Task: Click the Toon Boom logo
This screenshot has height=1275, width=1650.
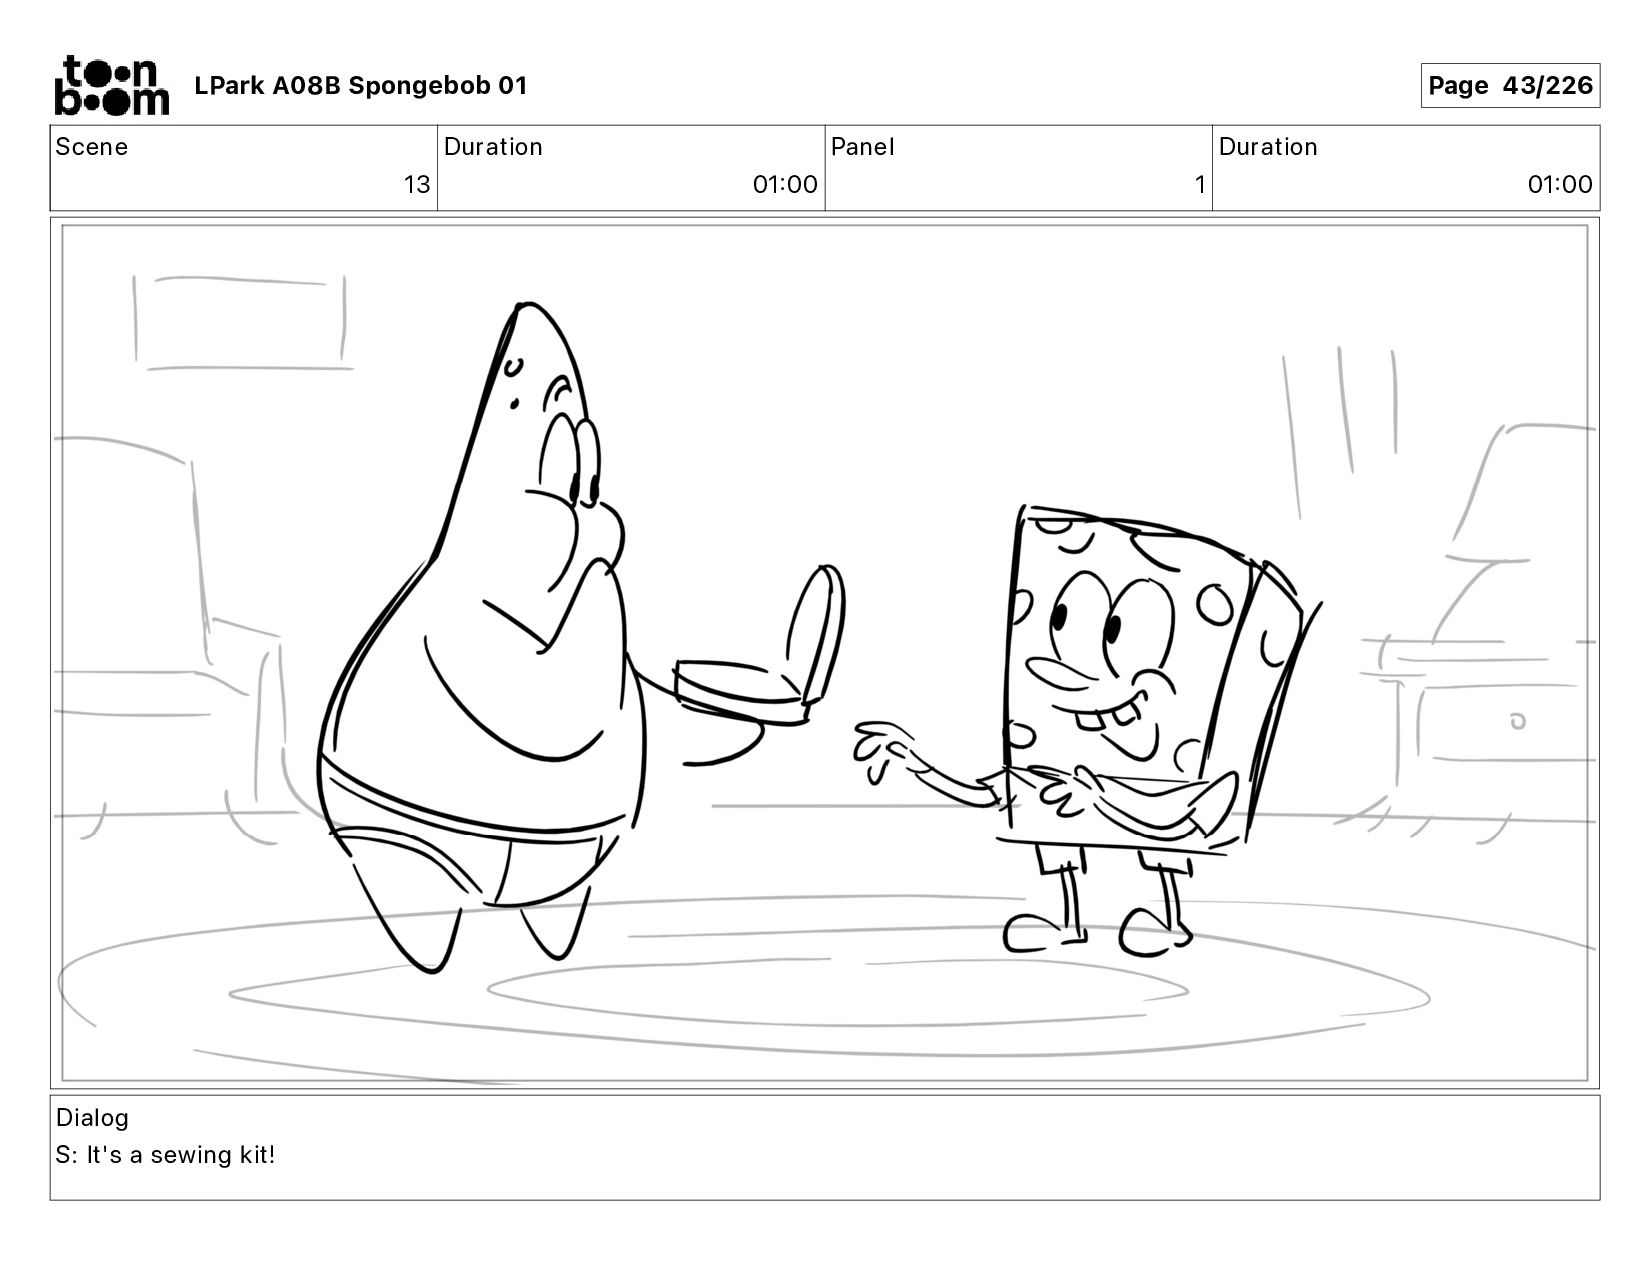Action: tap(111, 86)
